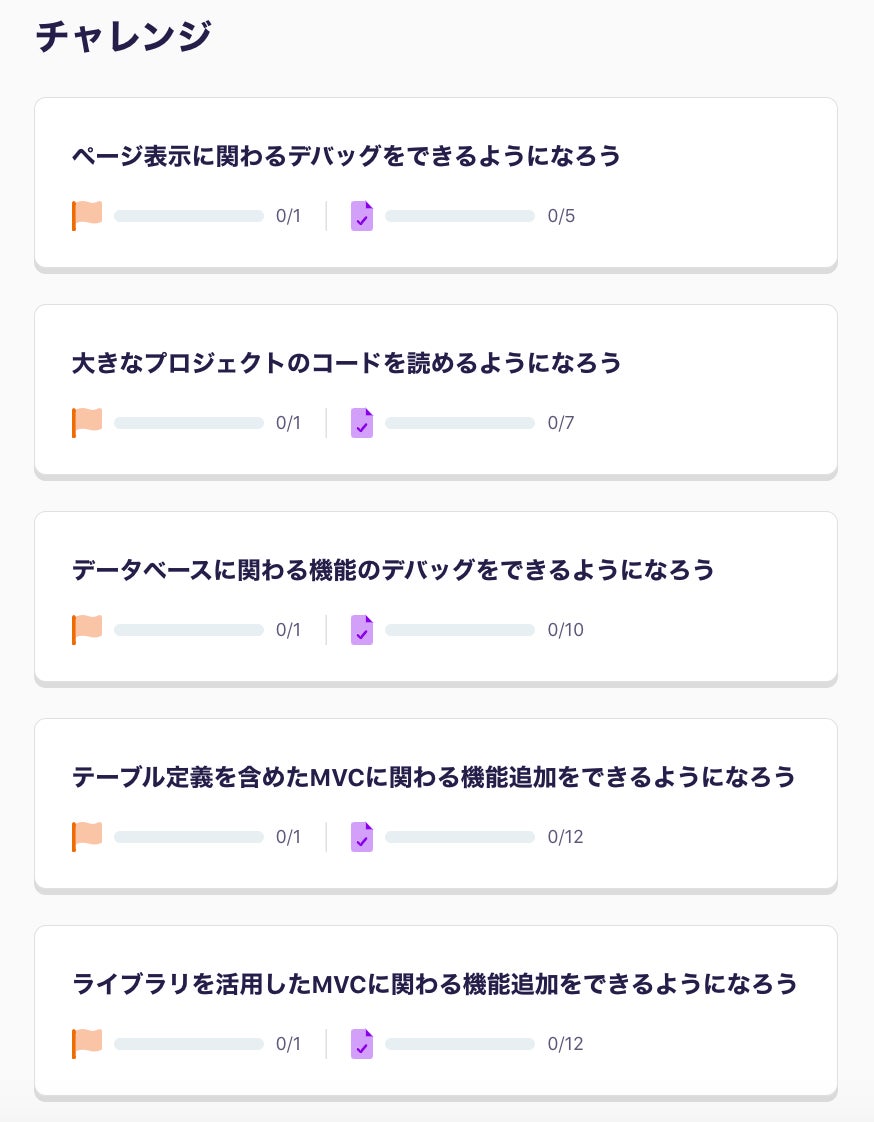
Task: Click the 0/1 flag progress bar in テーブル定義 card
Action: coord(189,837)
